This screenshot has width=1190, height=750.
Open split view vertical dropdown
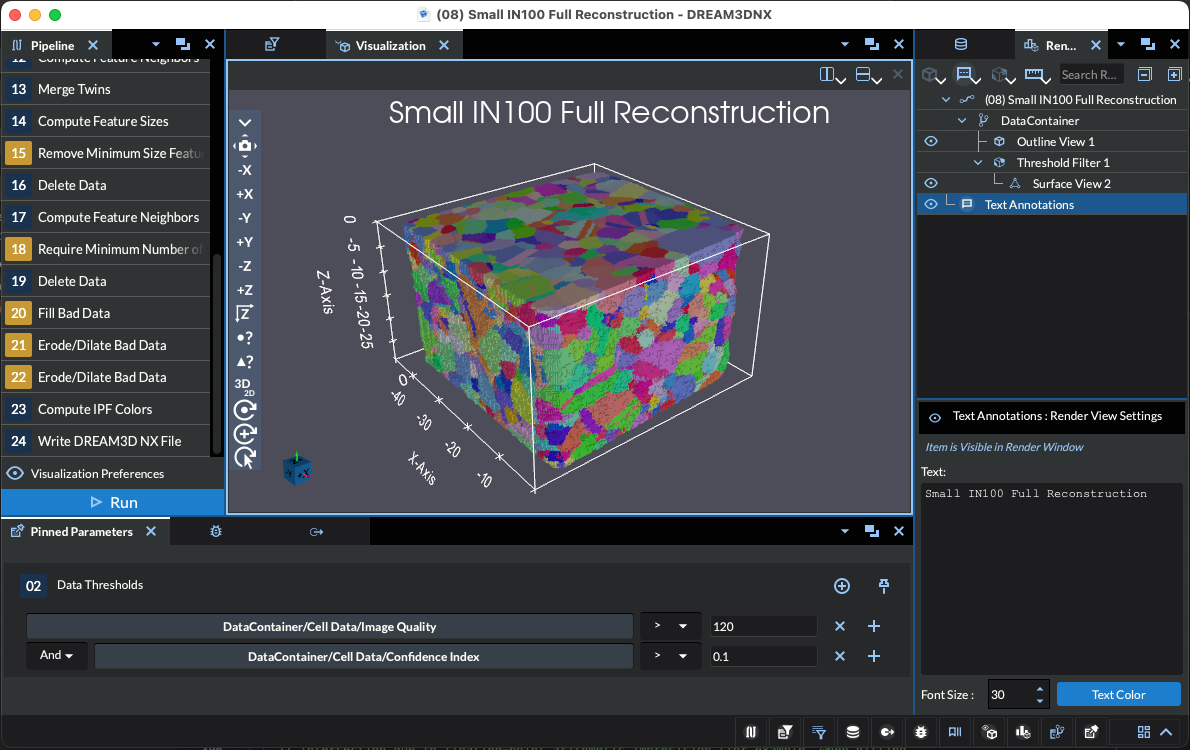[x=833, y=75]
